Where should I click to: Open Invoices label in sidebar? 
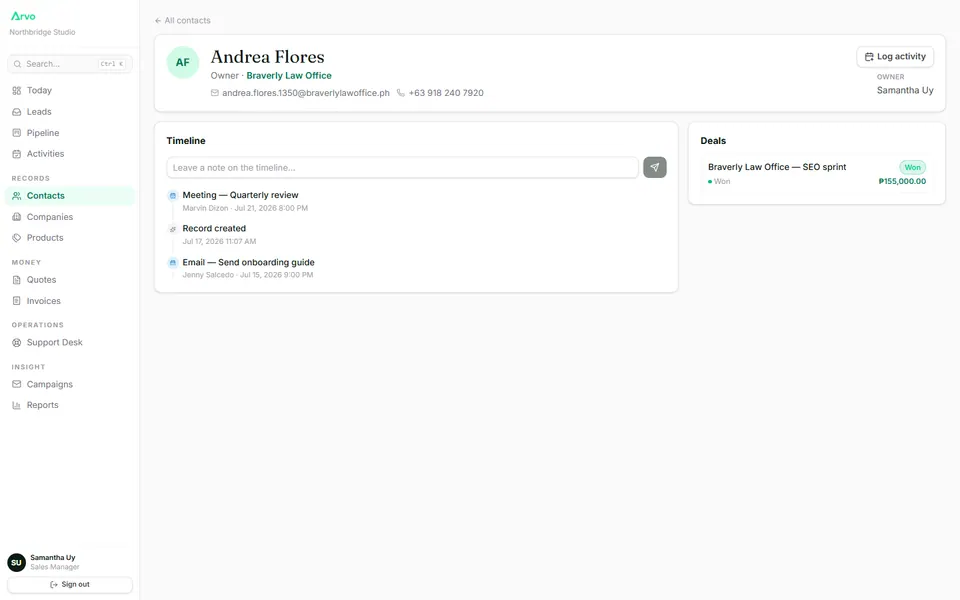43,301
